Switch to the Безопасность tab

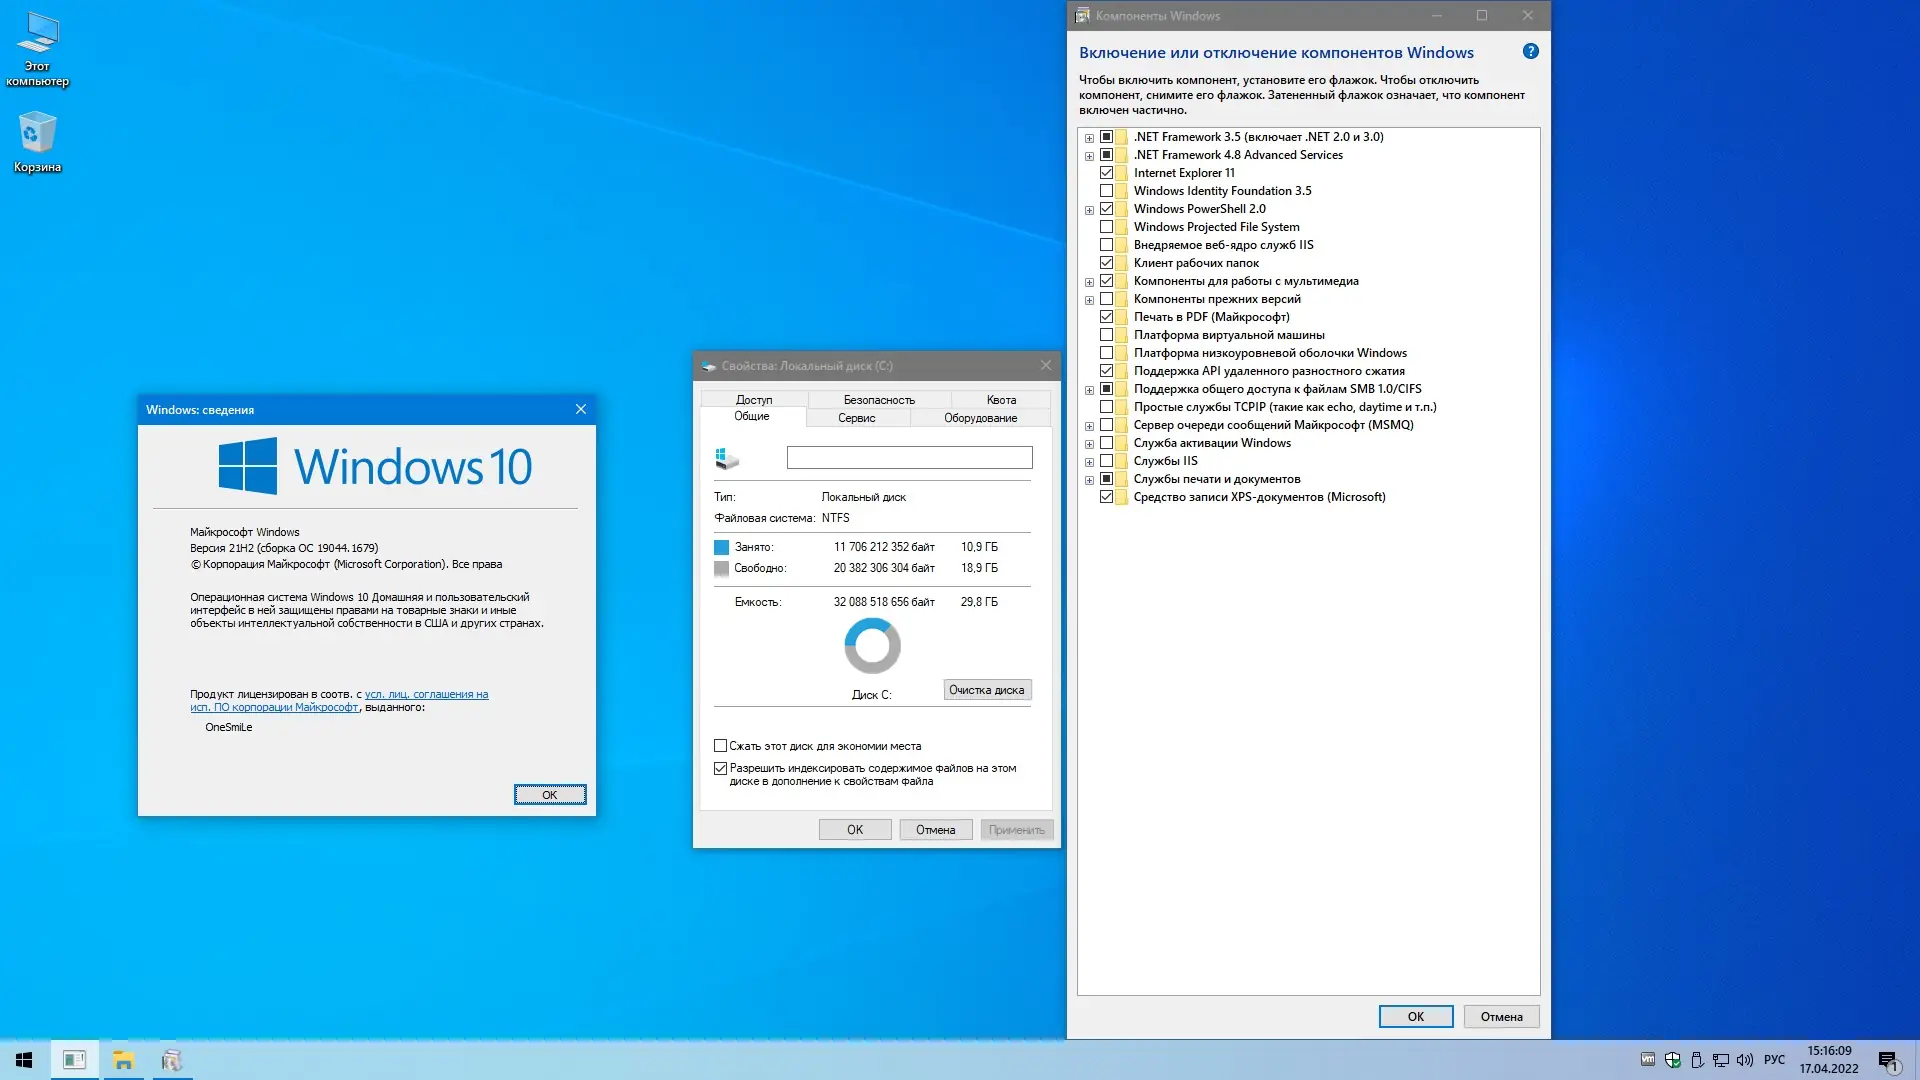click(878, 400)
